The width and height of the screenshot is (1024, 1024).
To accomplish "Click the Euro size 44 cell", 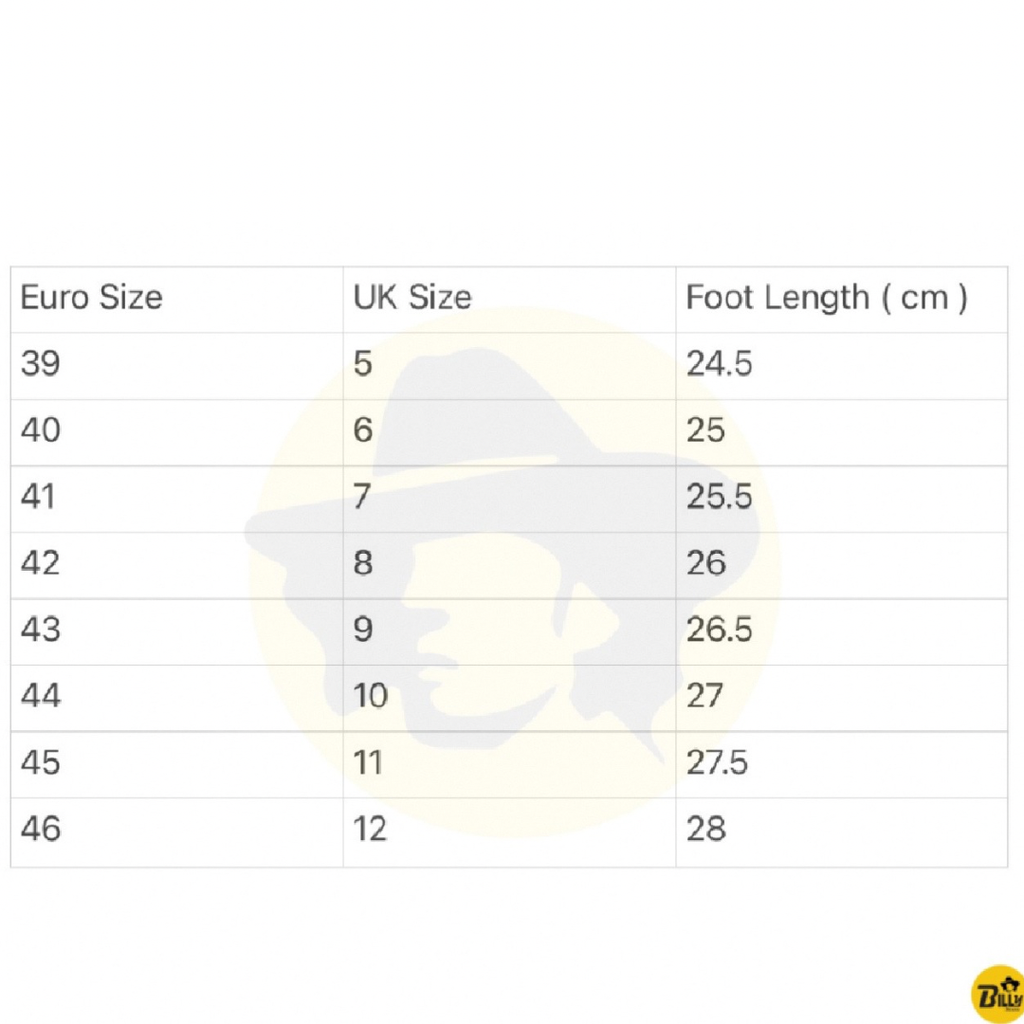I will [41, 696].
